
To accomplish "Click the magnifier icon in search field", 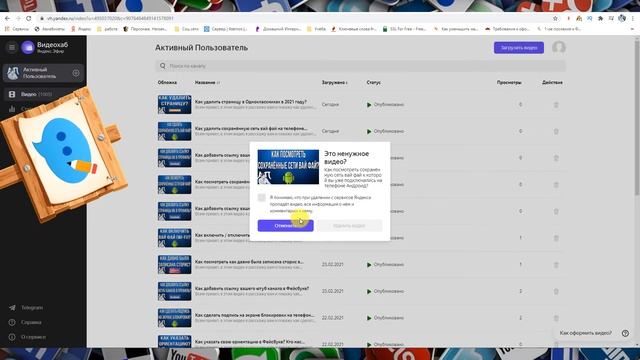I will pos(163,66).
